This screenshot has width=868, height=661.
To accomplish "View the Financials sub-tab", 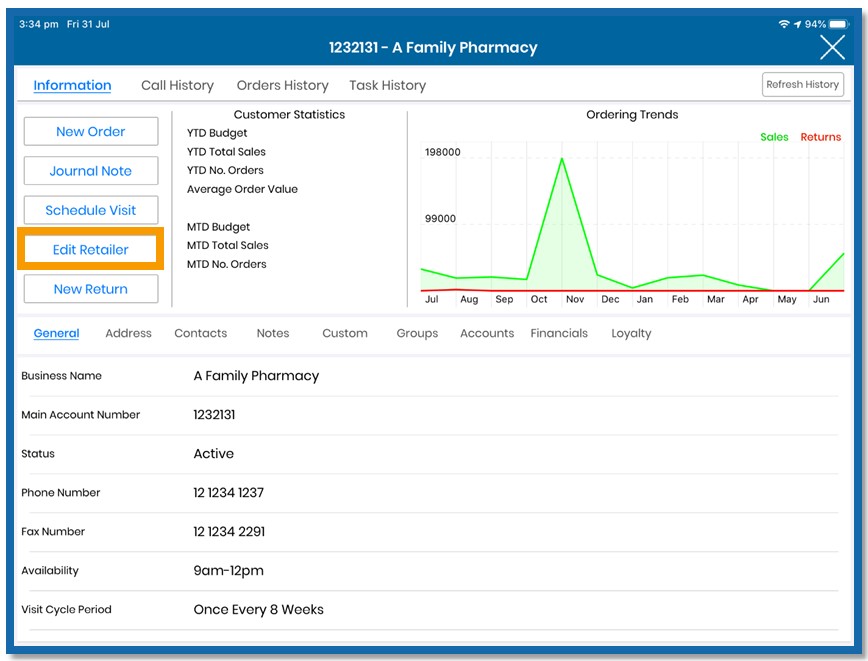I will (x=559, y=333).
